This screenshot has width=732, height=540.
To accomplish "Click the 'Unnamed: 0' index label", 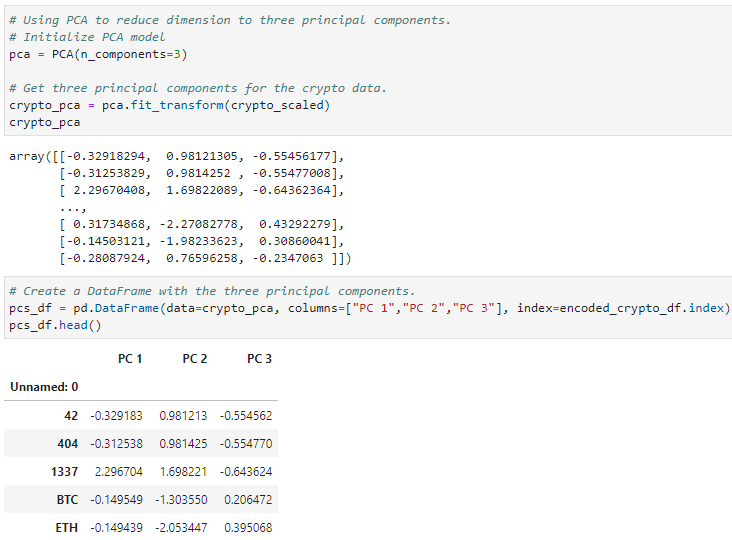I will pyautogui.click(x=44, y=387).
